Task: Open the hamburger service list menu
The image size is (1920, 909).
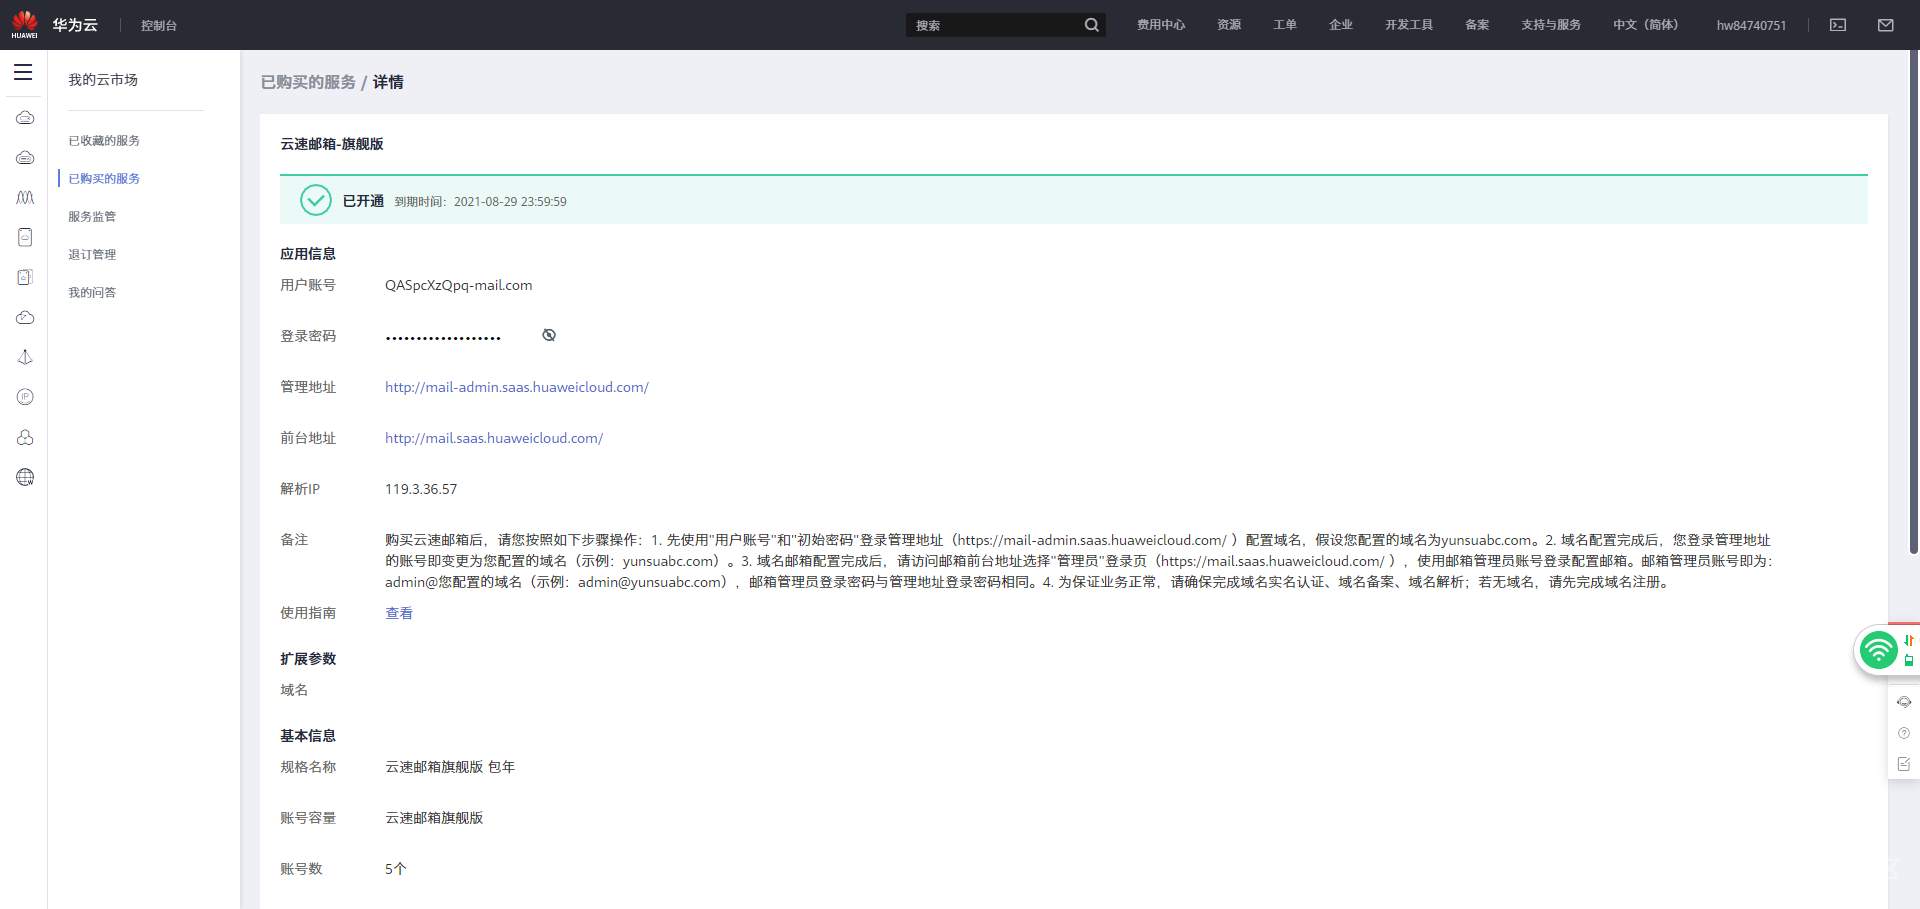Action: tap(23, 72)
